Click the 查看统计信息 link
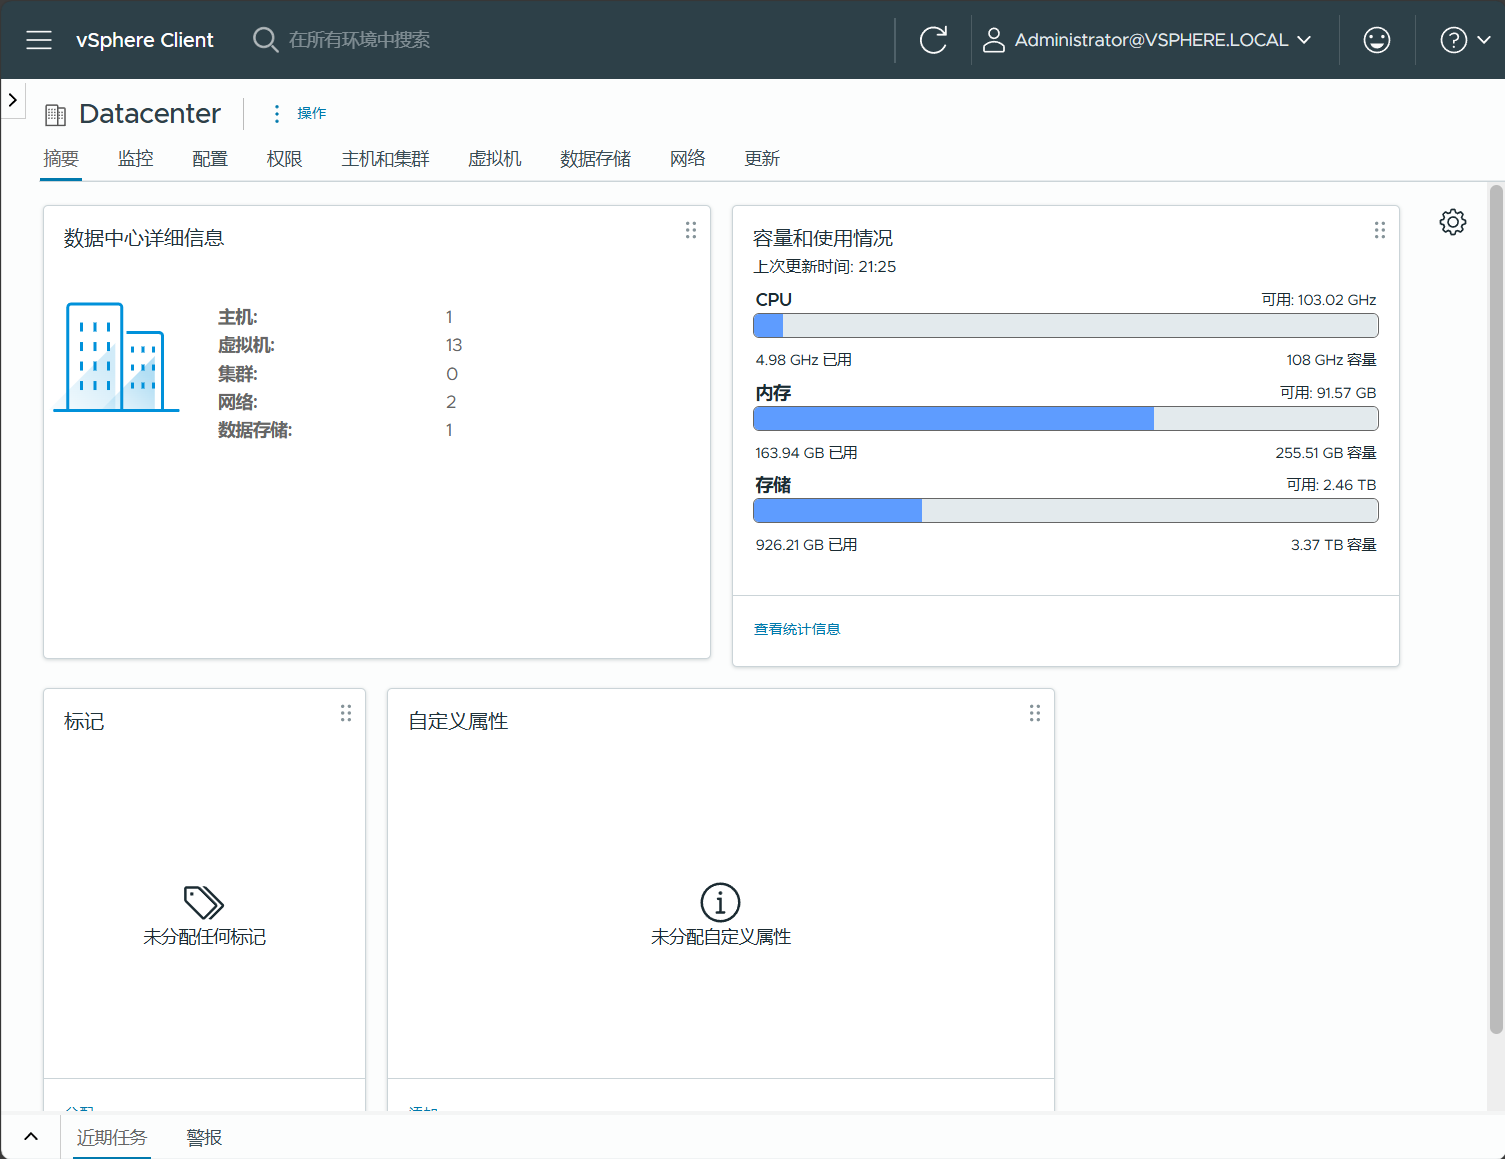 pyautogui.click(x=797, y=629)
